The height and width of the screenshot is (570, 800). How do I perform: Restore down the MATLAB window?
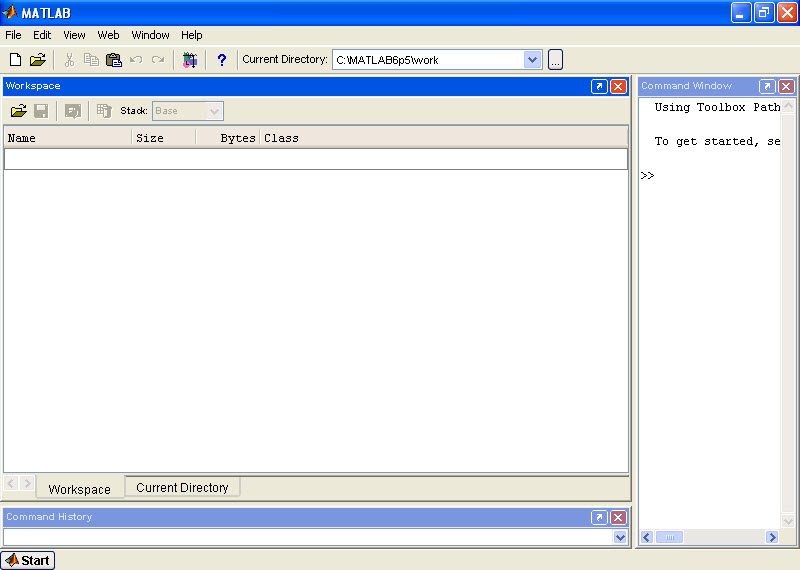(764, 13)
